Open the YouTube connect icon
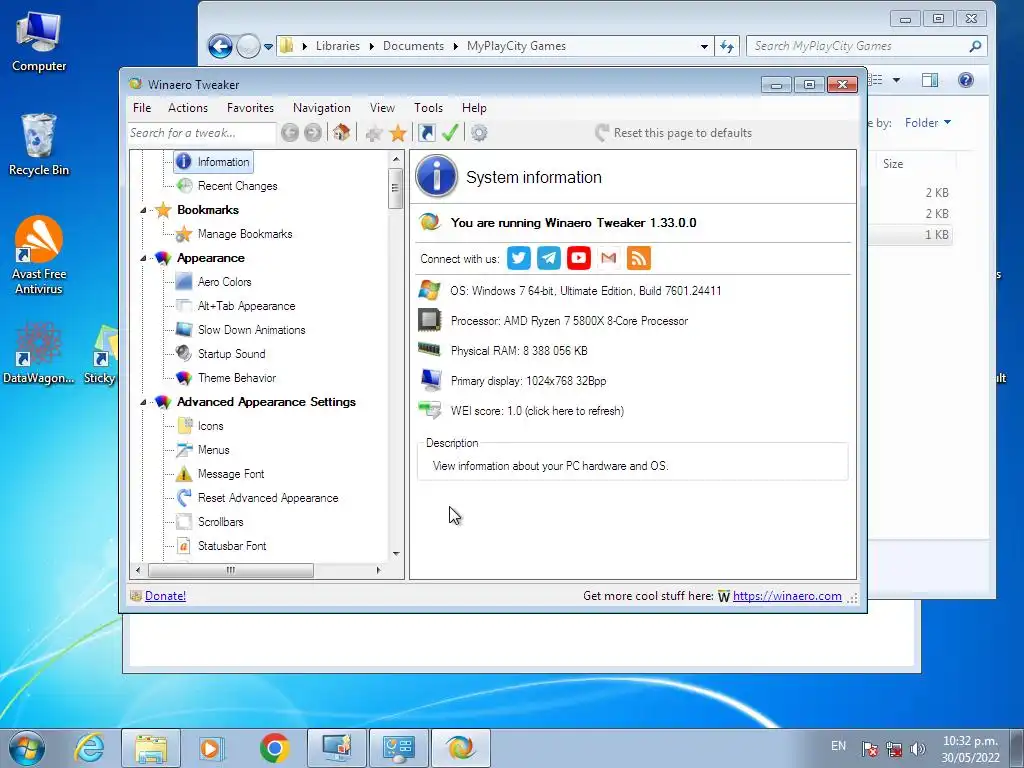Screen dimensions: 1024x768 click(579, 258)
